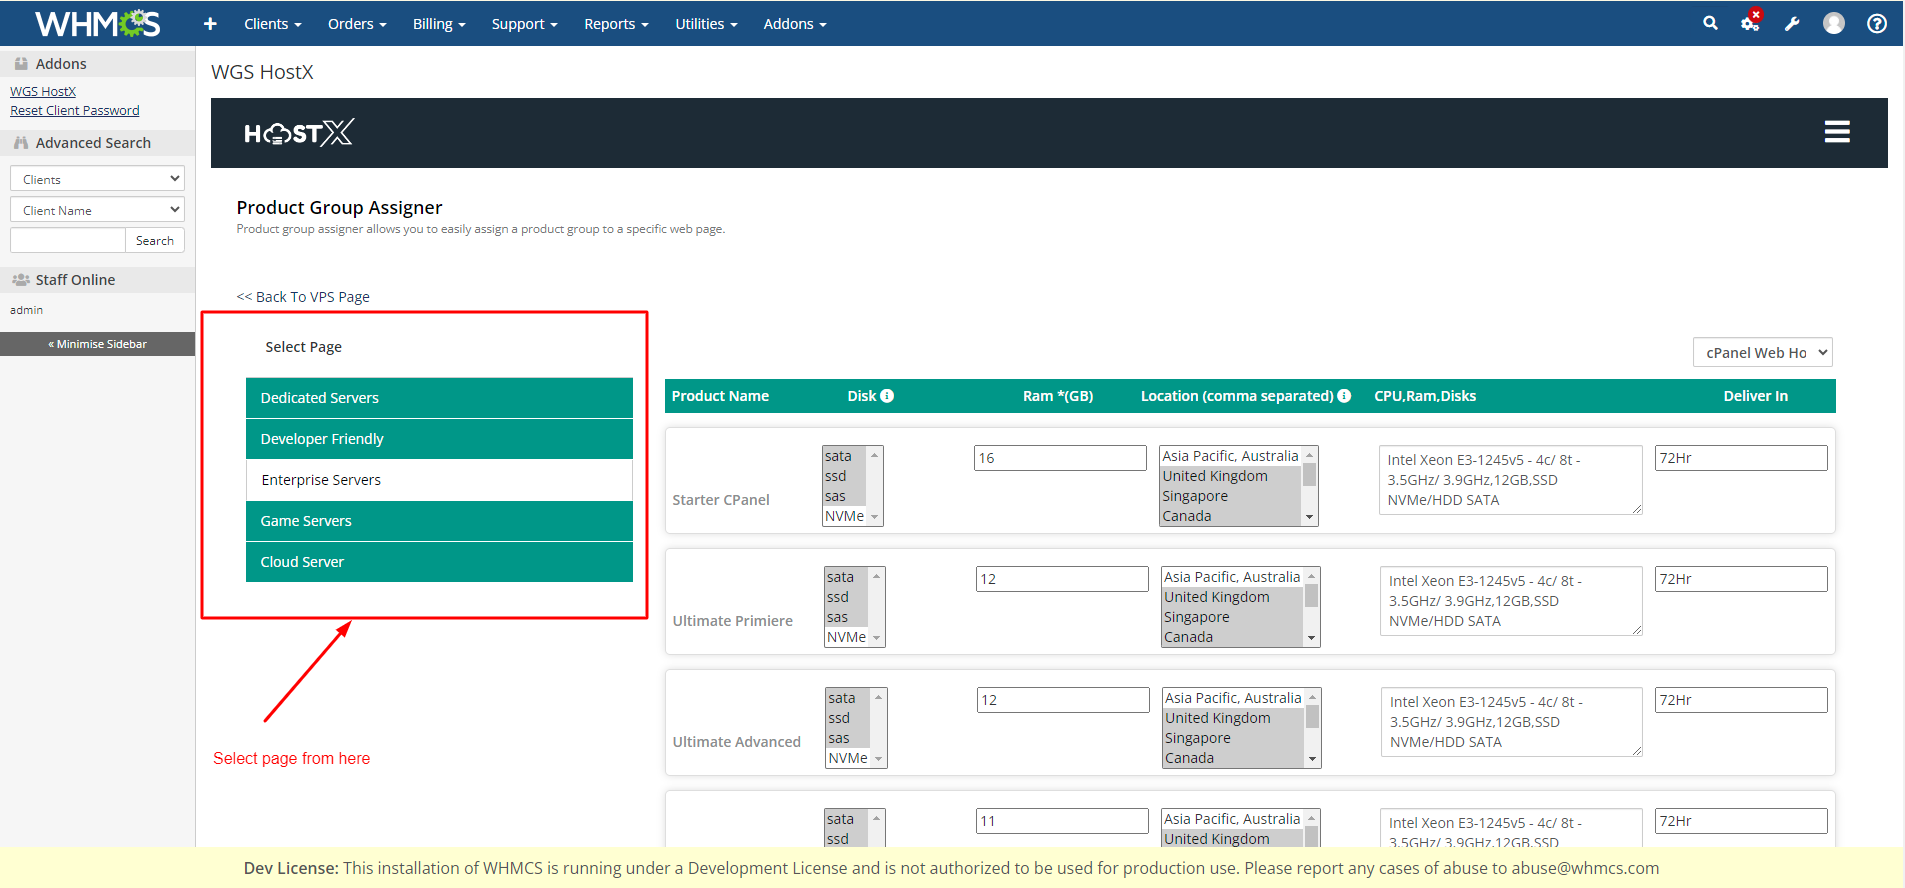The image size is (1905, 888).
Task: Open the Billing menu
Action: click(439, 24)
